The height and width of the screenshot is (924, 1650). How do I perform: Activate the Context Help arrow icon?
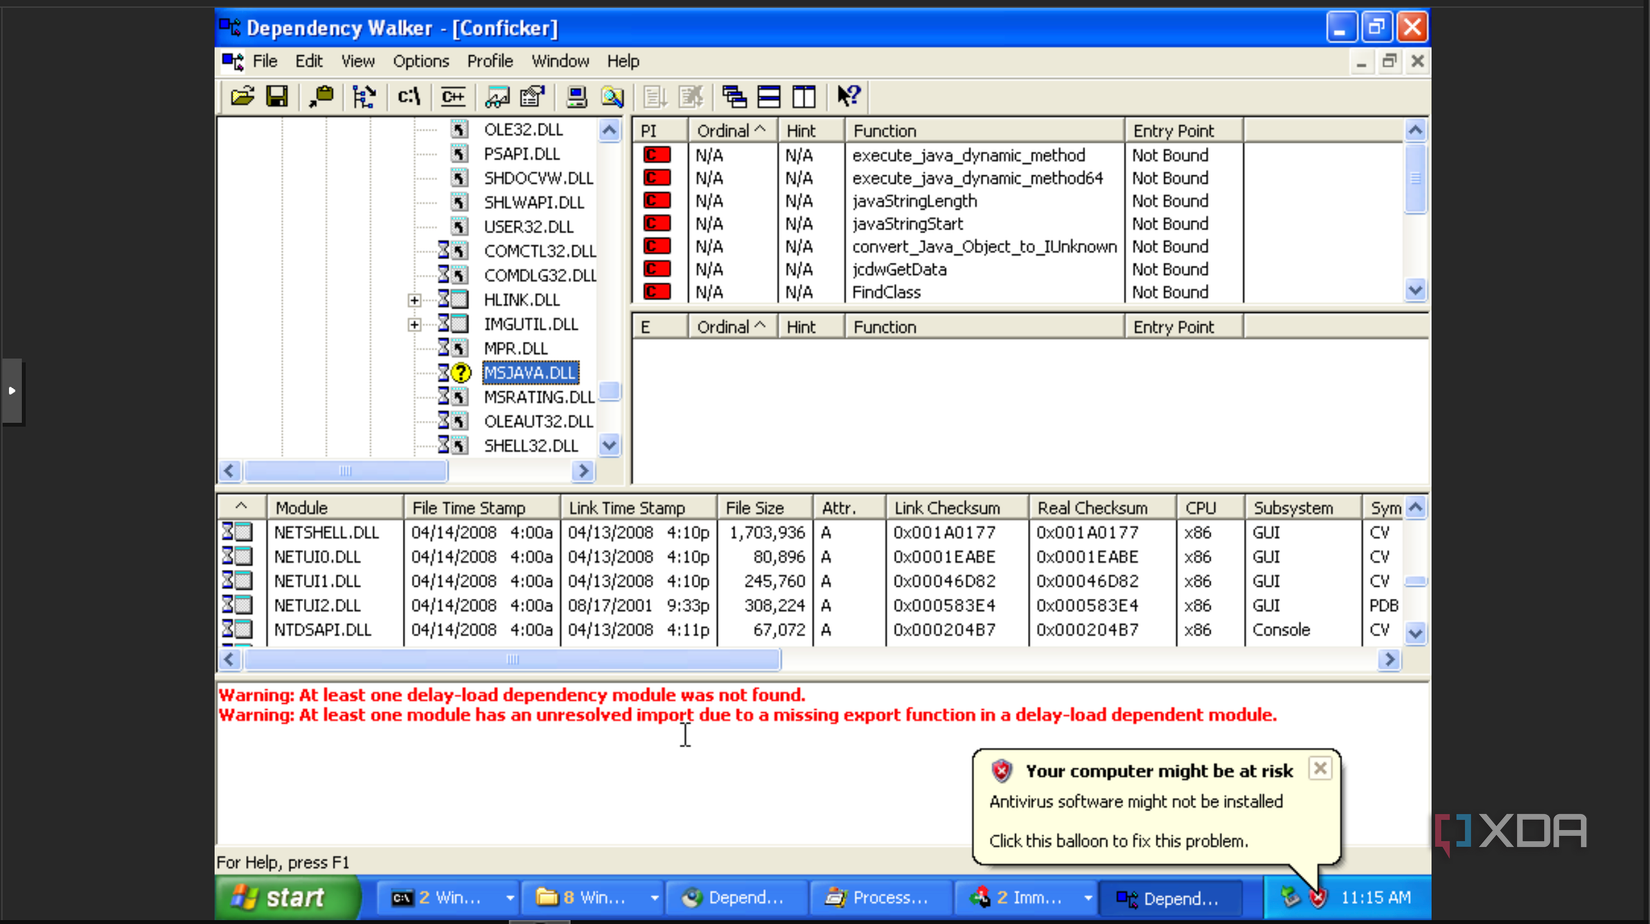point(849,96)
